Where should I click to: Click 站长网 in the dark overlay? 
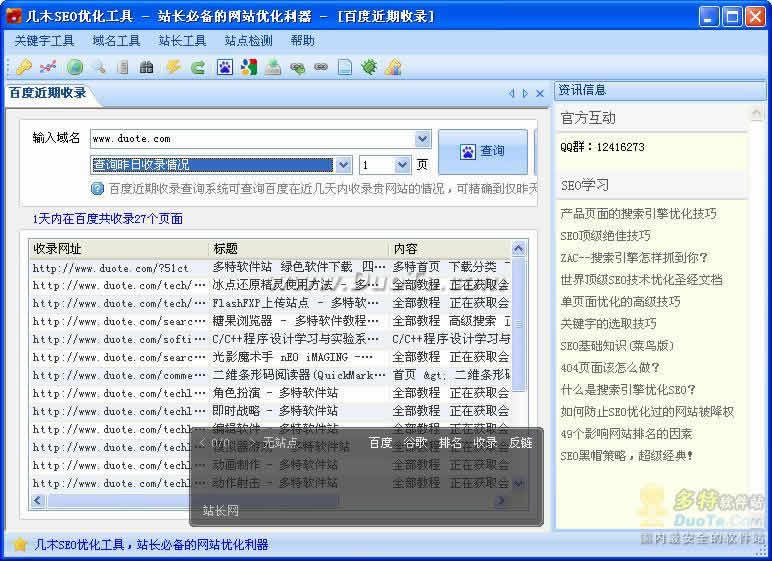[220, 510]
